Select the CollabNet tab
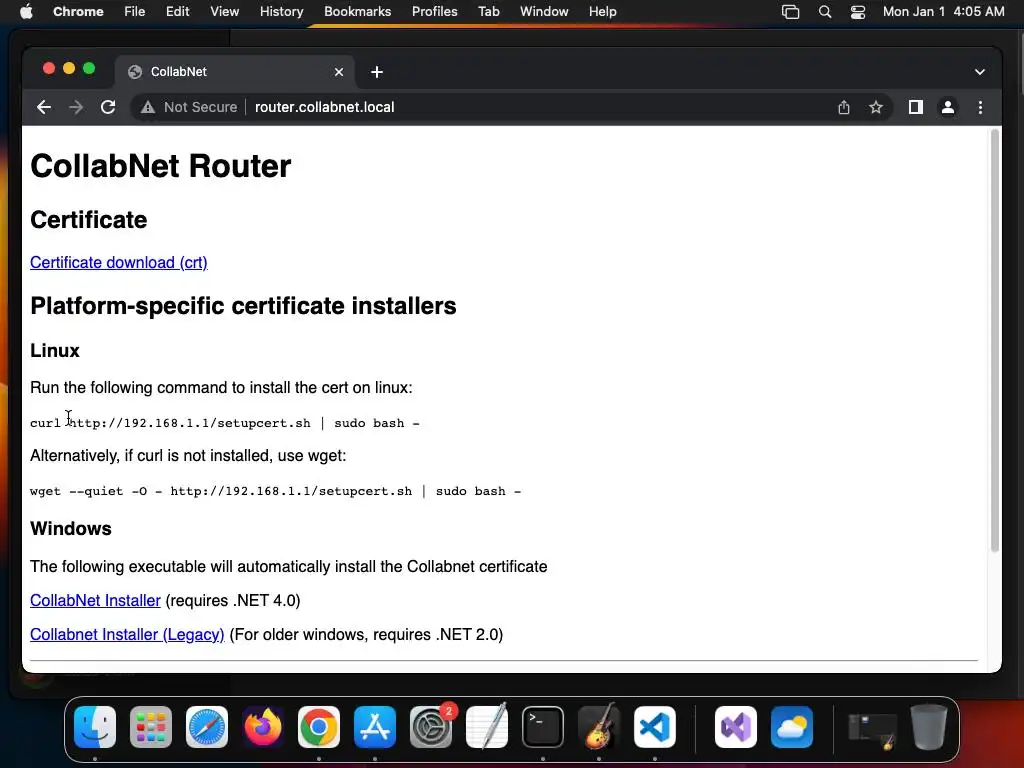The image size is (1024, 768). tap(235, 72)
